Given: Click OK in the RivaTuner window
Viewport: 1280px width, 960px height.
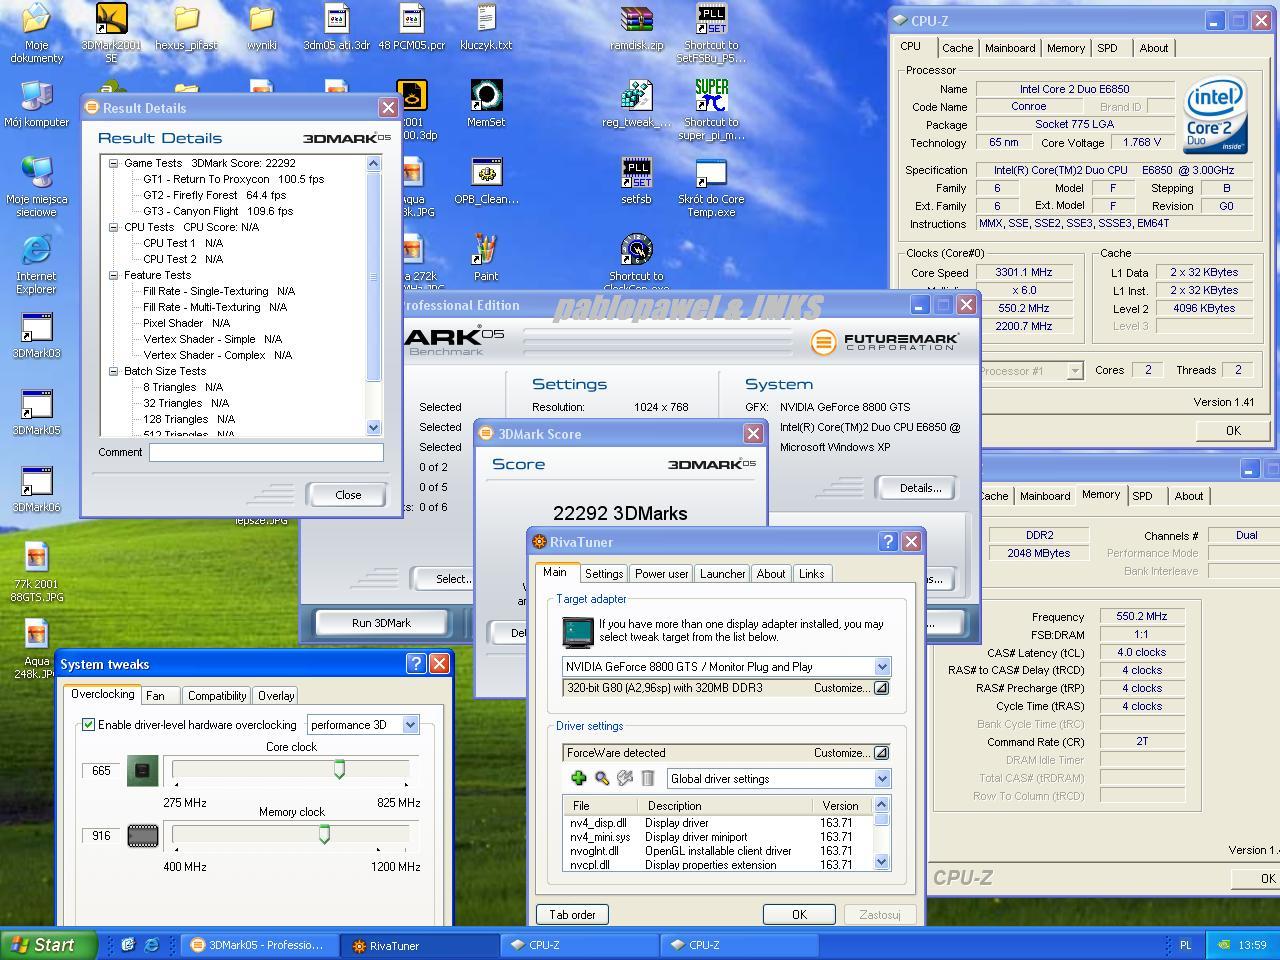Looking at the screenshot, I should click(799, 915).
